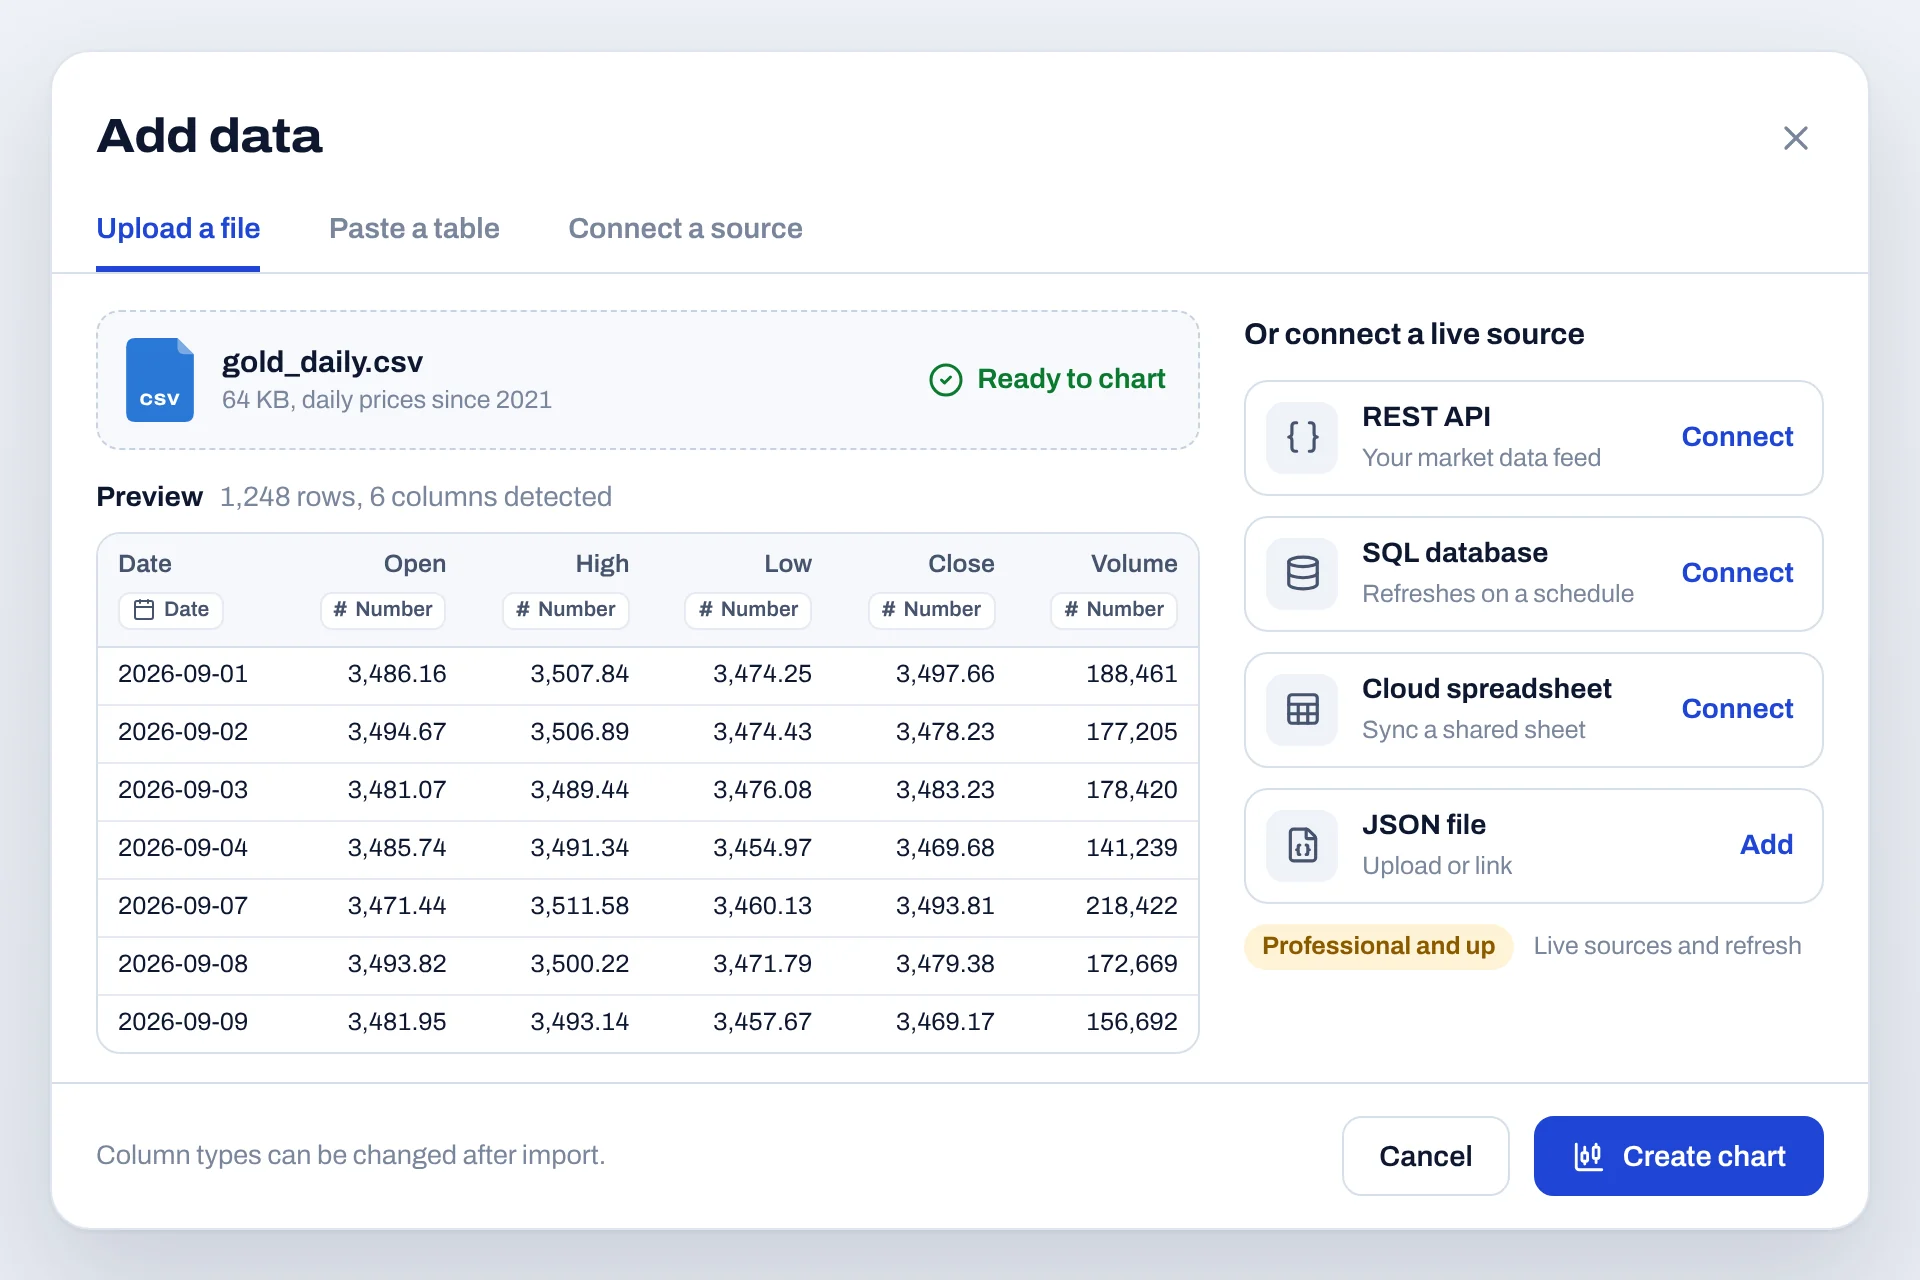This screenshot has height=1280, width=1920.
Task: Connect the REST API source
Action: coord(1737,437)
